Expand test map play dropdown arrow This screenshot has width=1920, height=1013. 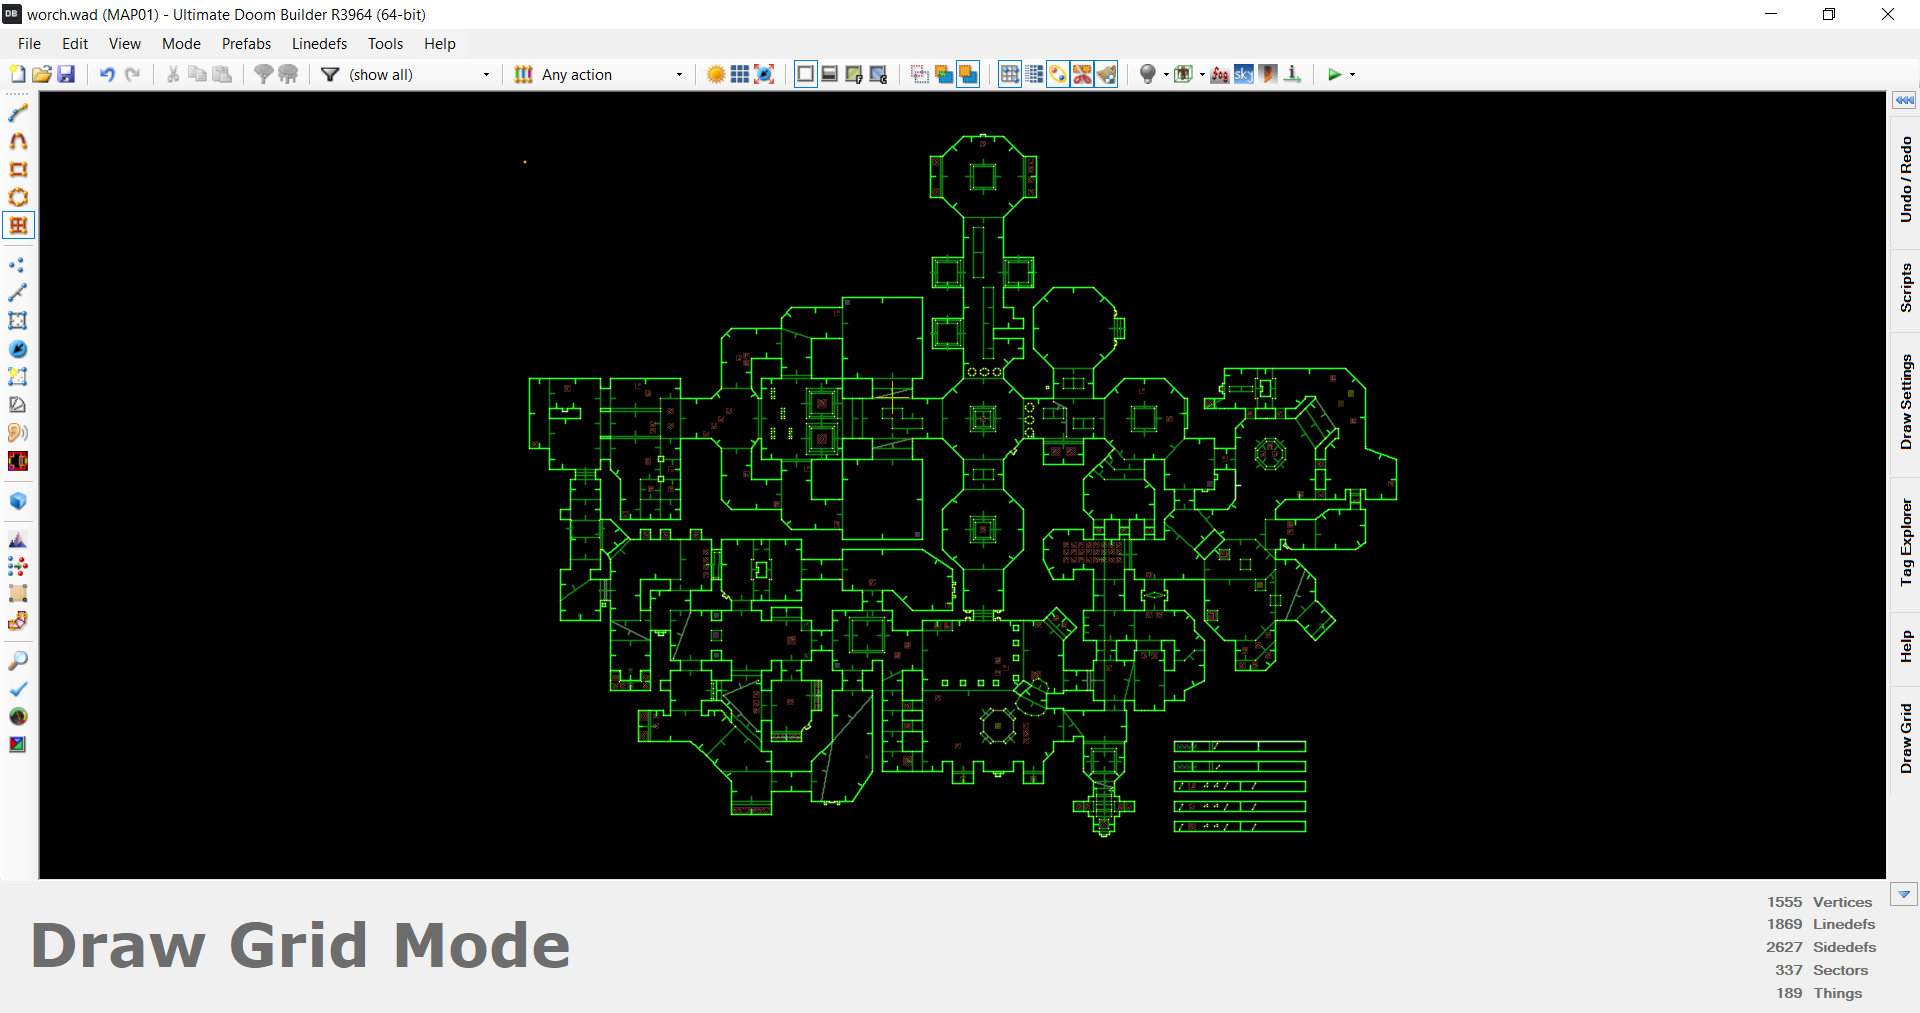[x=1352, y=74]
